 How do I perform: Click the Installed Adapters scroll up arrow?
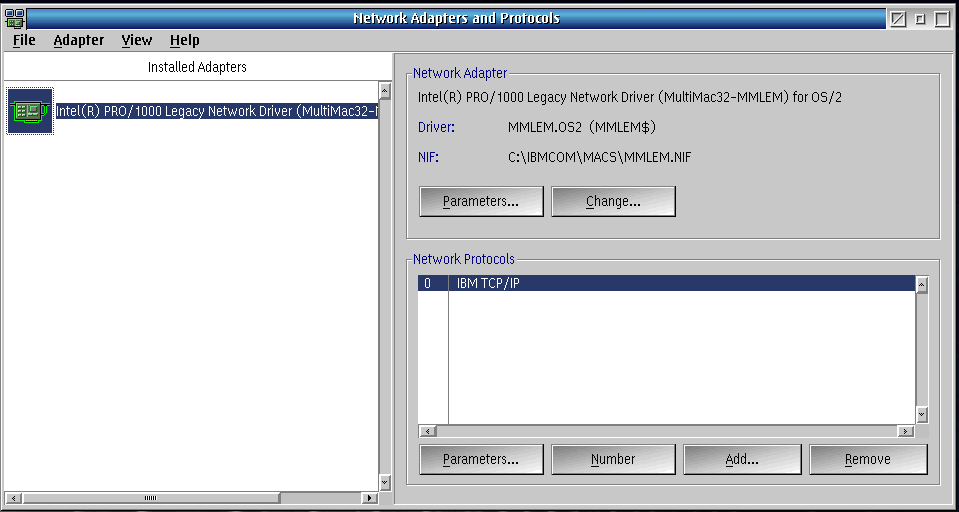pos(385,90)
